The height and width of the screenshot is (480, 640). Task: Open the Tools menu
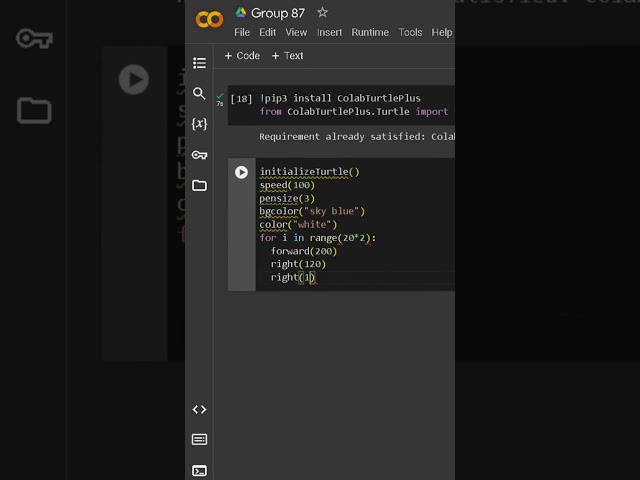pos(410,32)
